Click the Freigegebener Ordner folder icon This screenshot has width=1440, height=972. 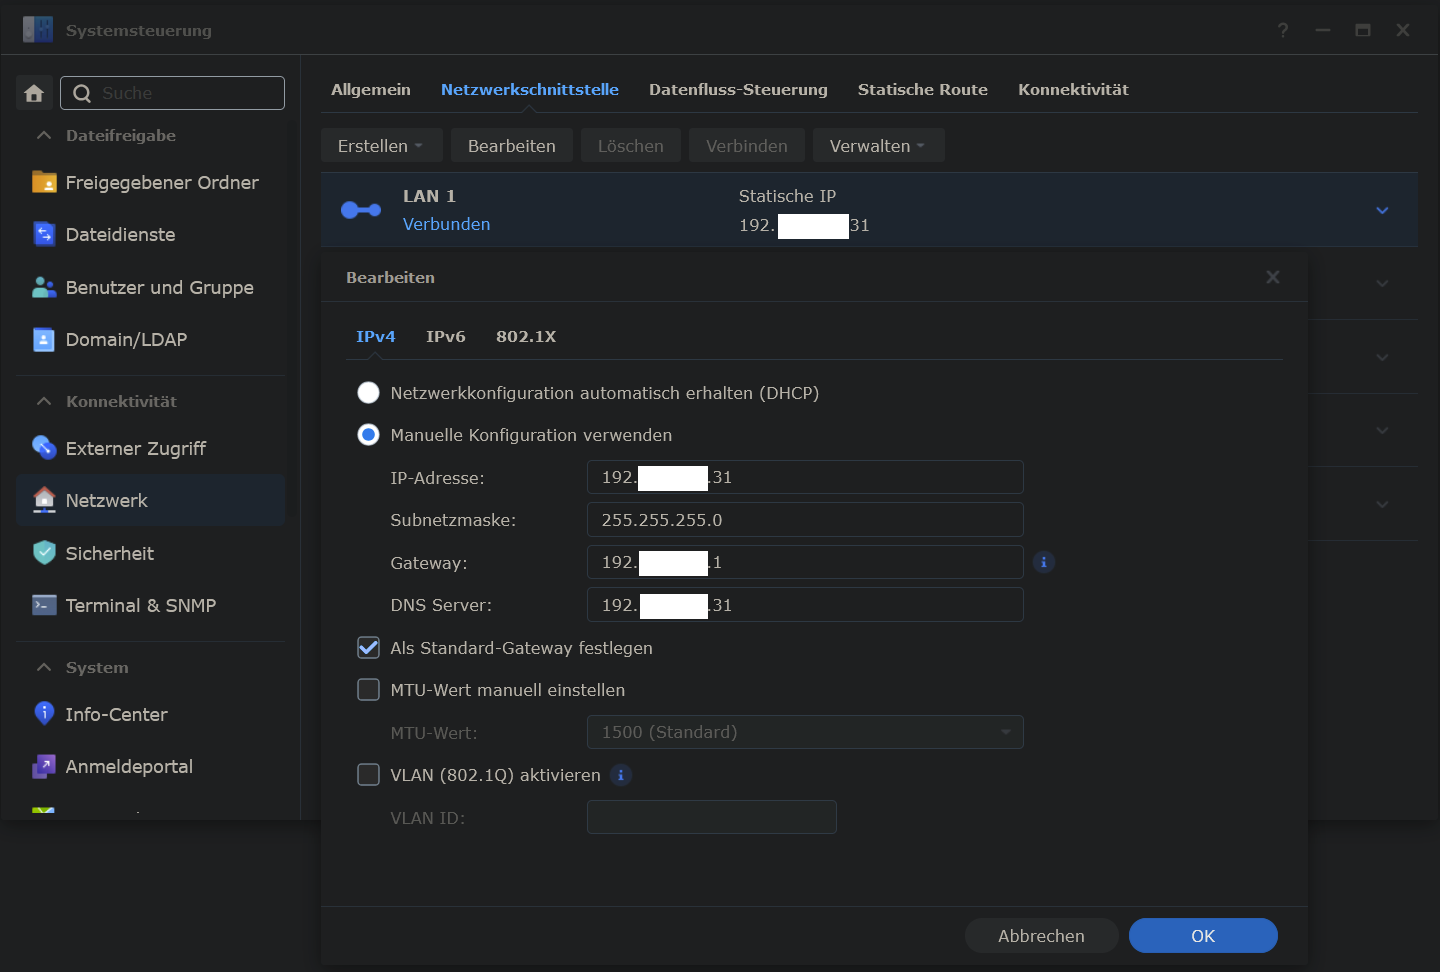click(x=44, y=182)
